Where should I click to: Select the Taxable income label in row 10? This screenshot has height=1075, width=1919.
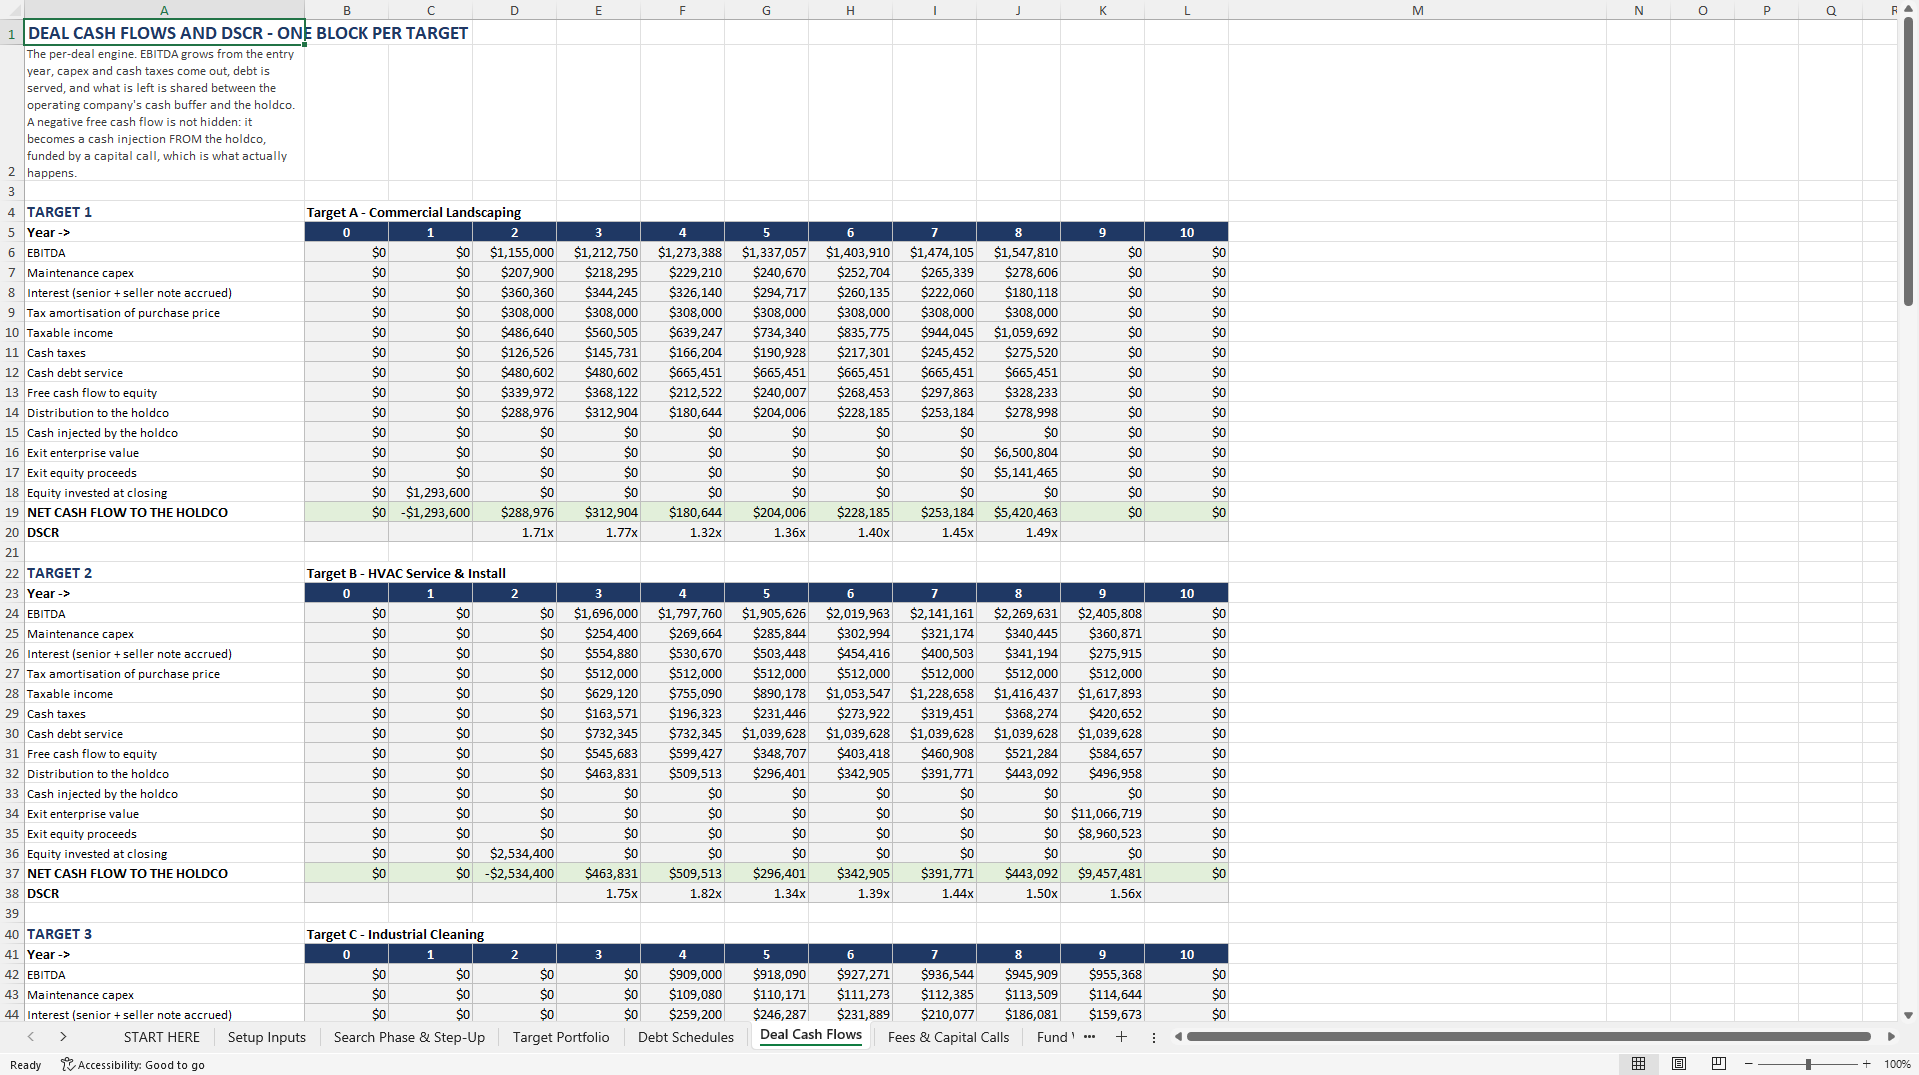[164, 332]
